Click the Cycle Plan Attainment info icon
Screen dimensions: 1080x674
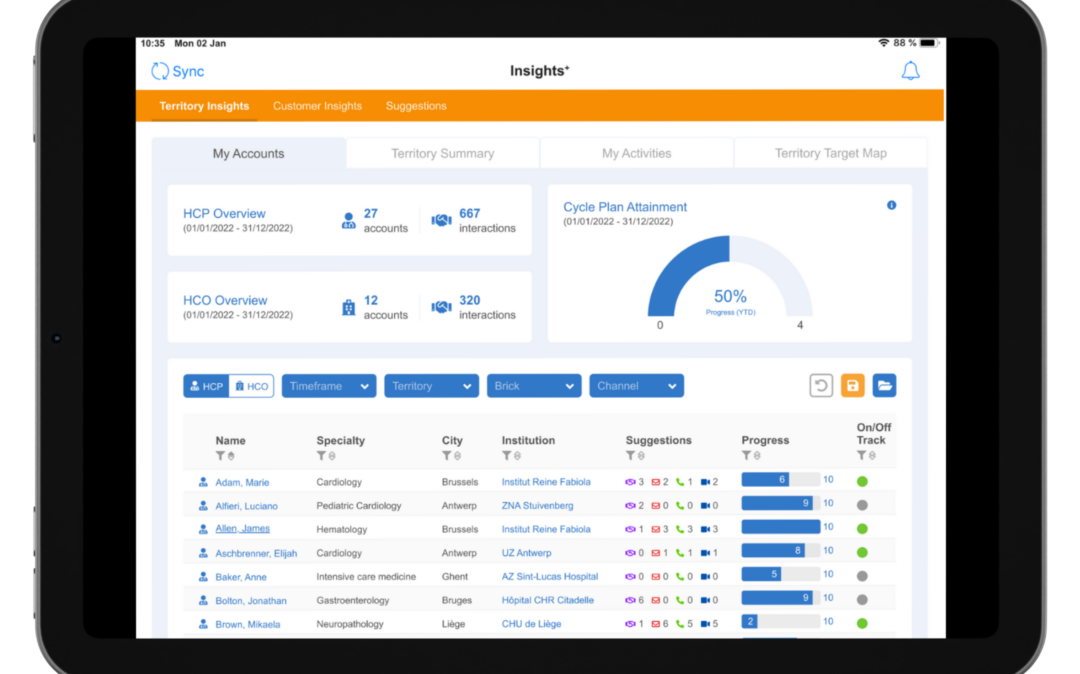click(891, 205)
